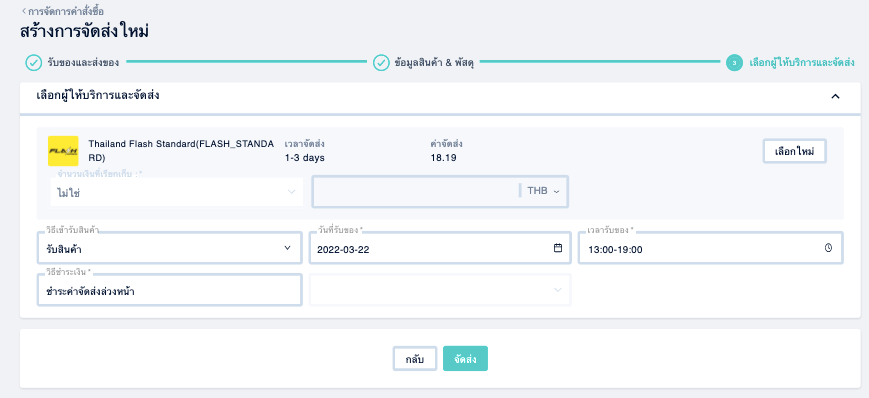Open the empty dropdown beside payment method

(x=440, y=290)
